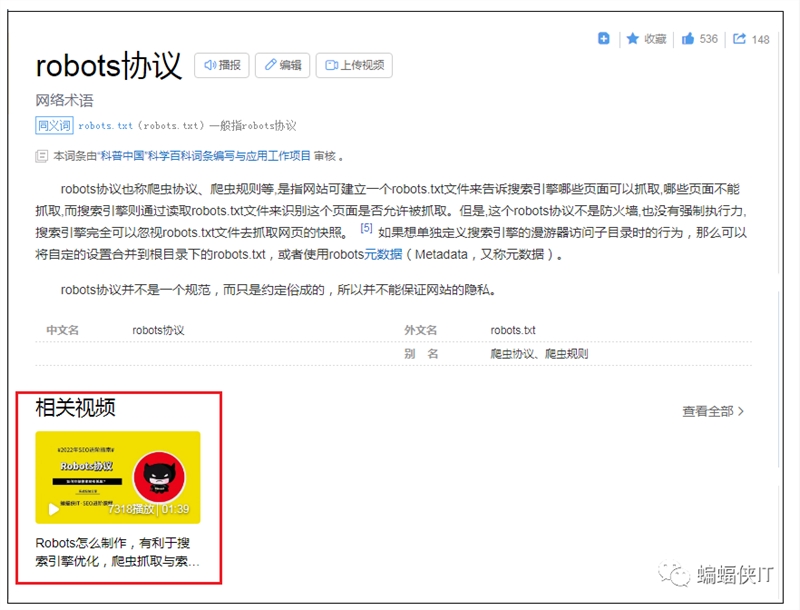Expand 查看全部 to view all videos
This screenshot has width=800, height=610.
[x=713, y=411]
